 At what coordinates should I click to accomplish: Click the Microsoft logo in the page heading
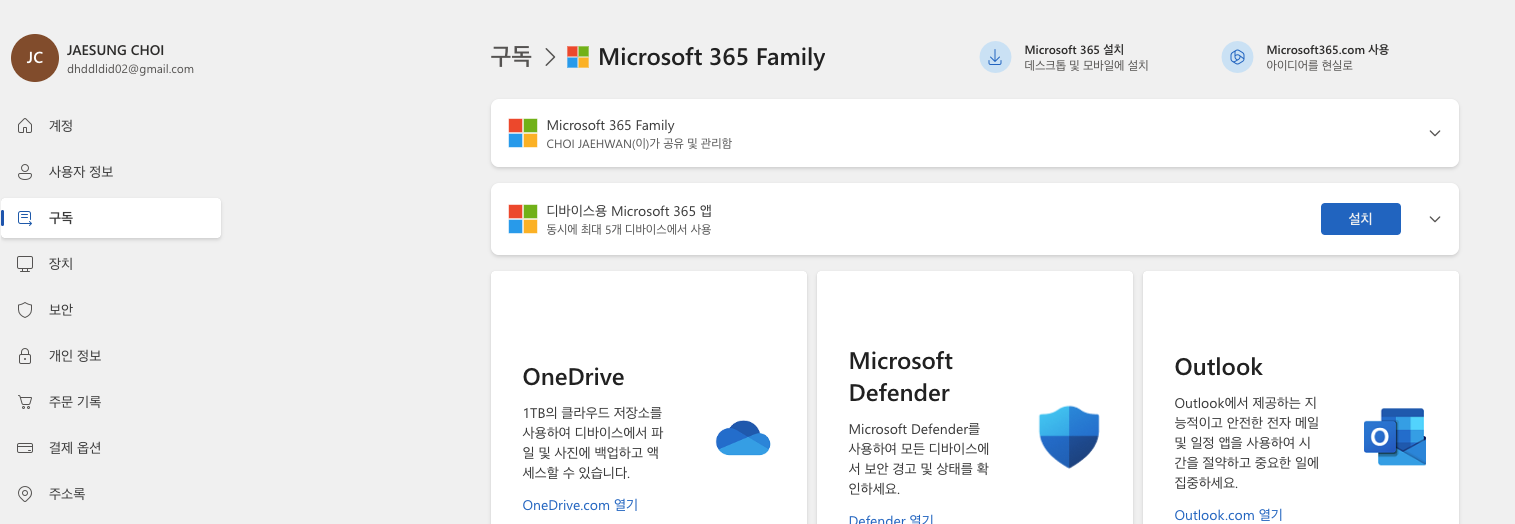pos(578,57)
